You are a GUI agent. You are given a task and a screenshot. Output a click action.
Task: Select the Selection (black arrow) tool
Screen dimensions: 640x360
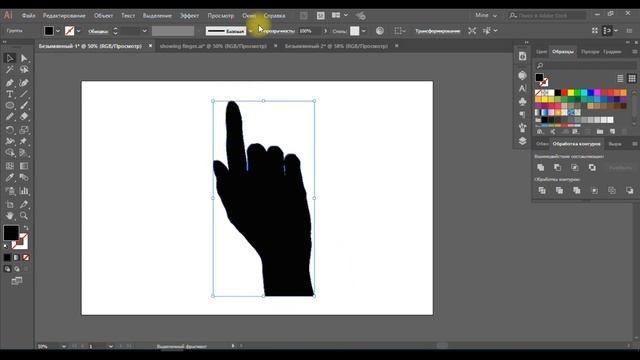pyautogui.click(x=10, y=58)
